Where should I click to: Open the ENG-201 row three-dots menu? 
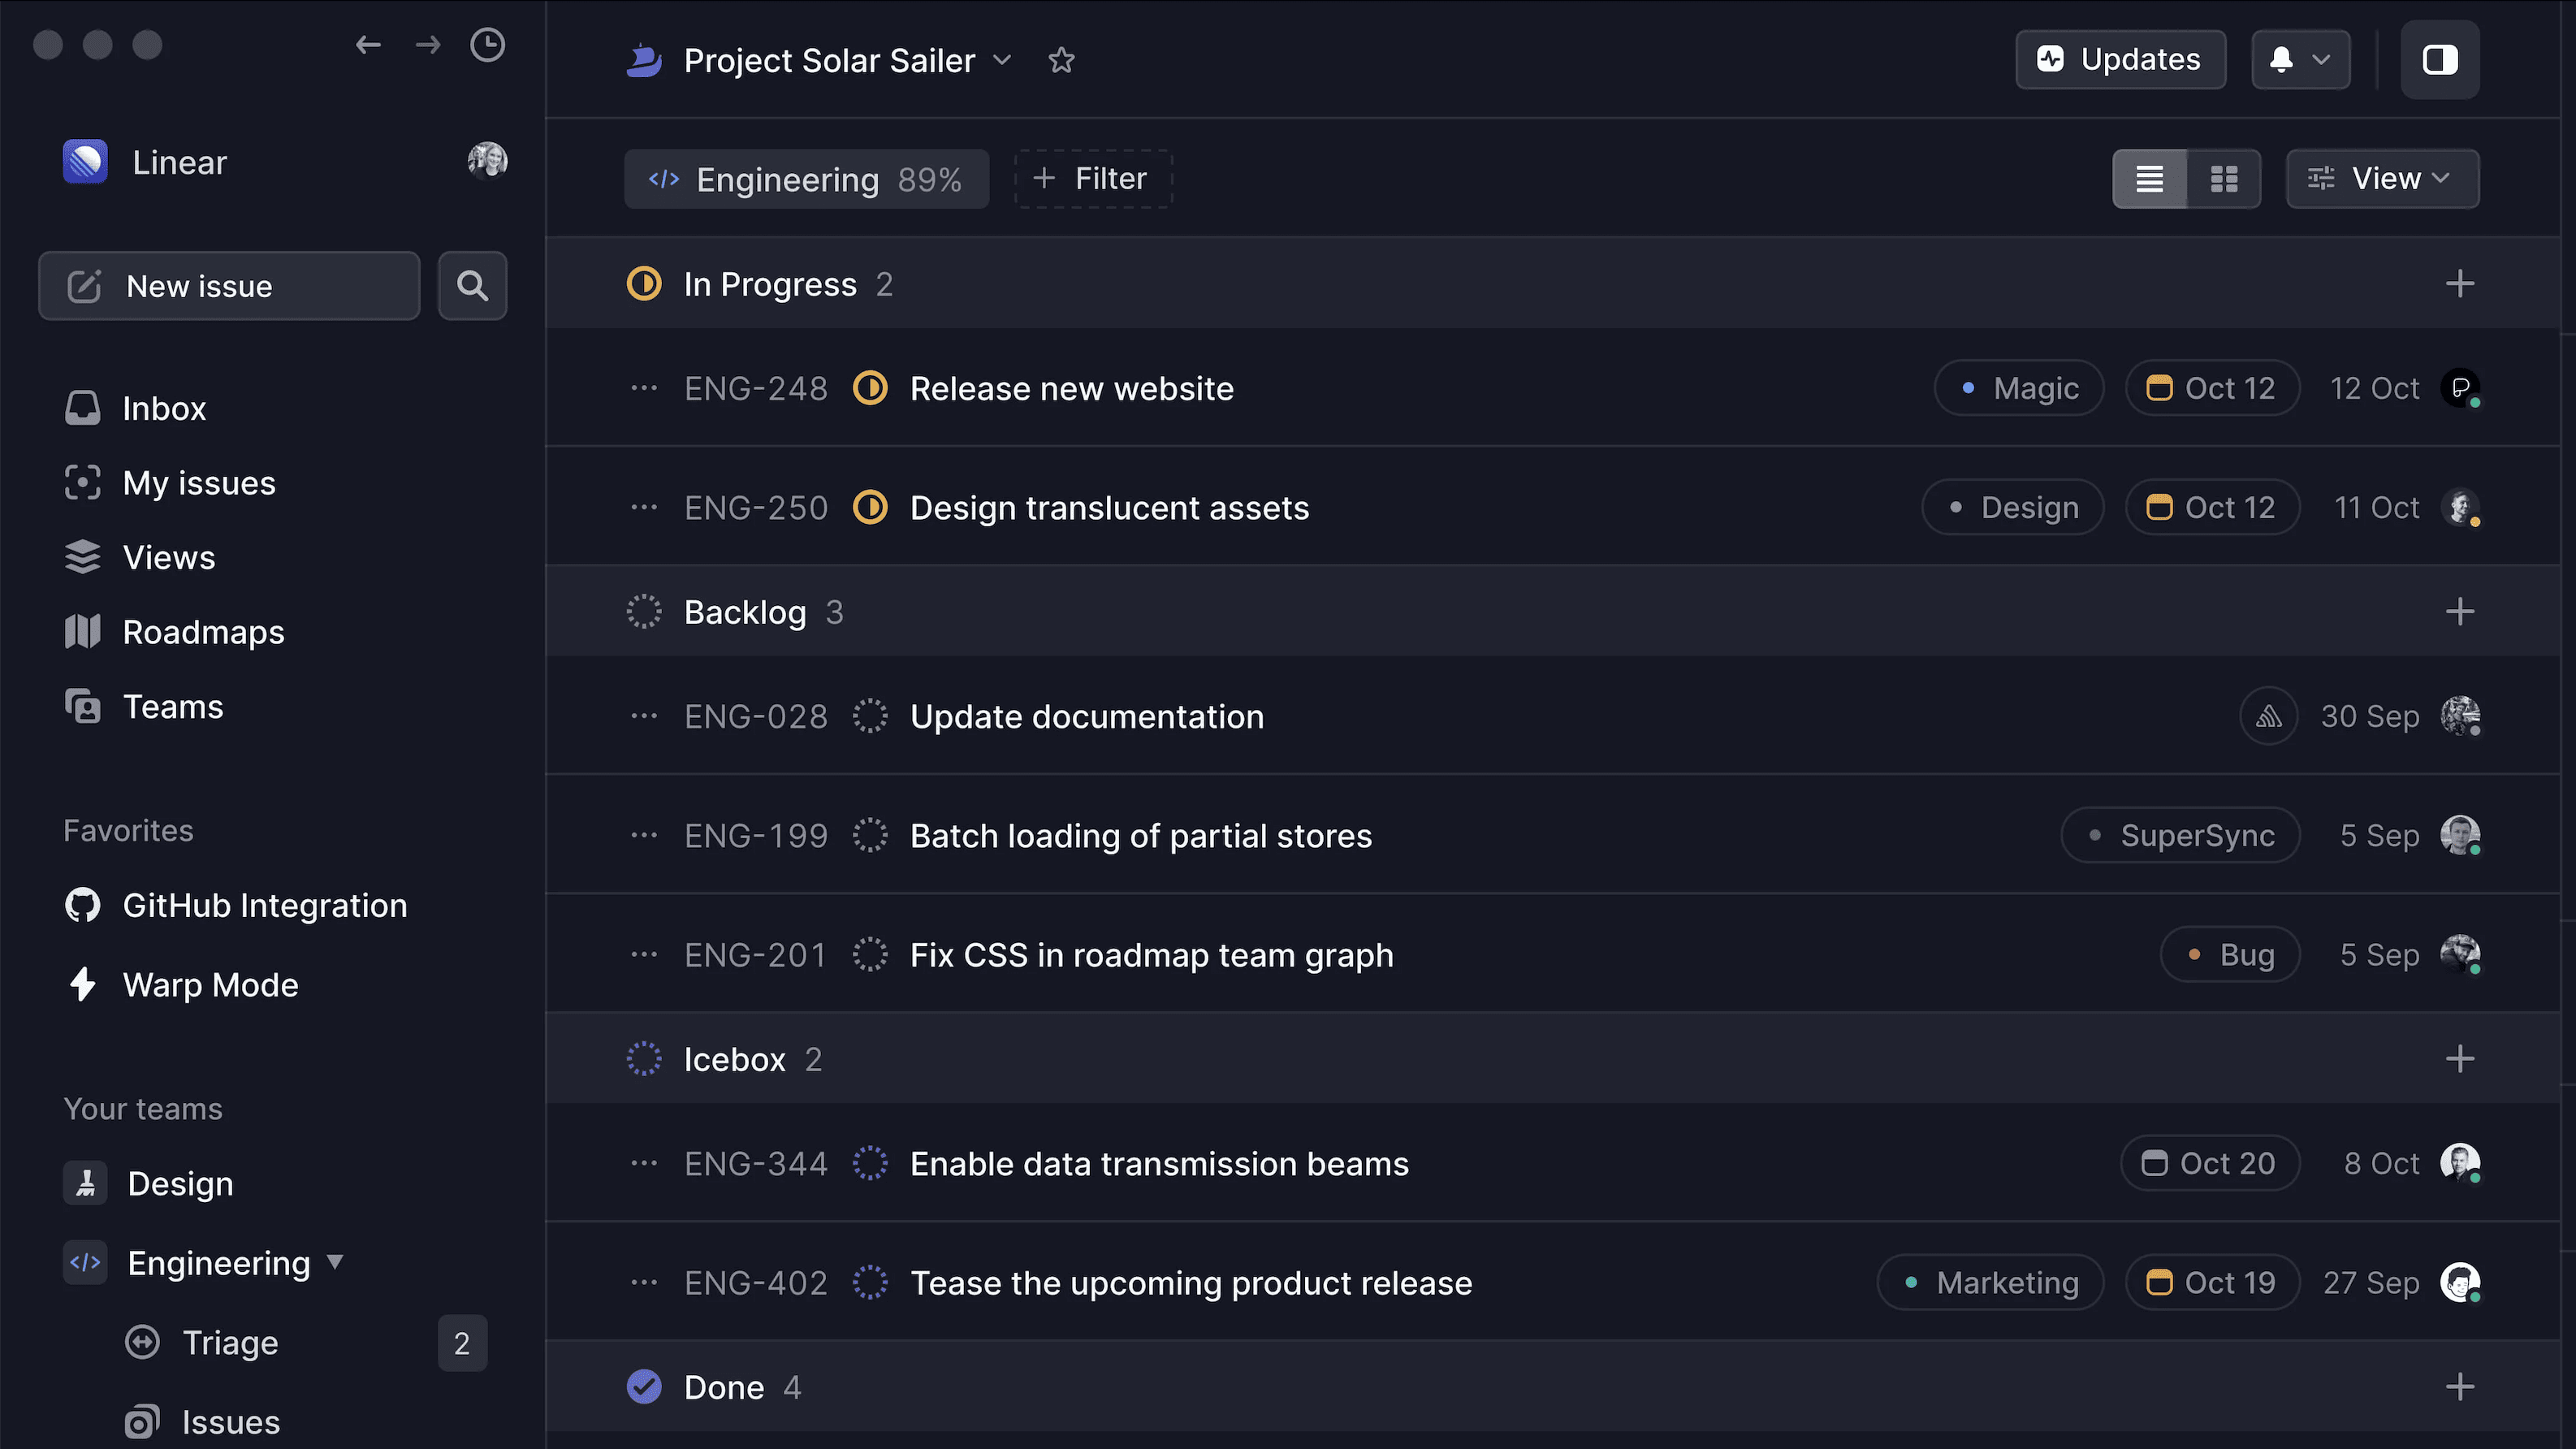[645, 955]
